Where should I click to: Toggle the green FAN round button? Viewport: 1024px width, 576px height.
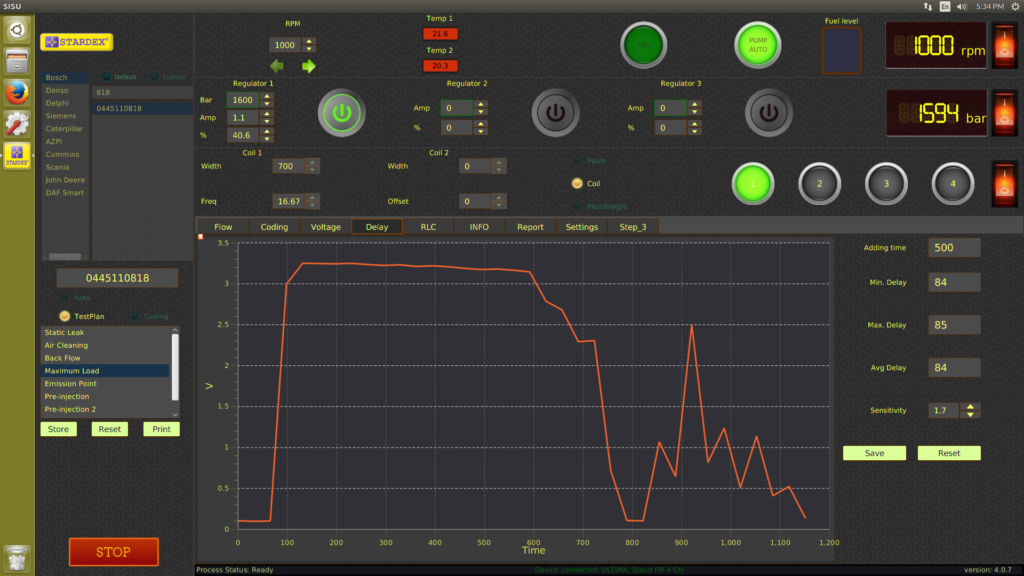point(643,45)
